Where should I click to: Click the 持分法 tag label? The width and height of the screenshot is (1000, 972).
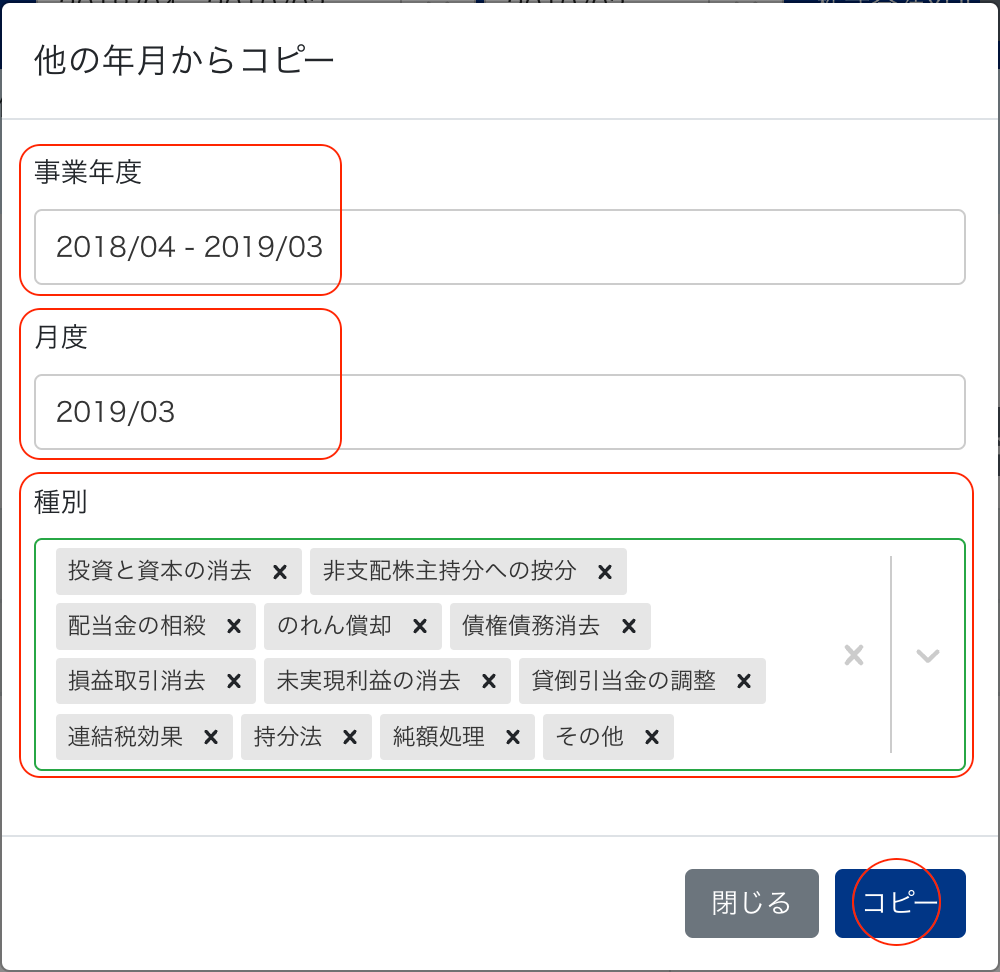(x=288, y=738)
